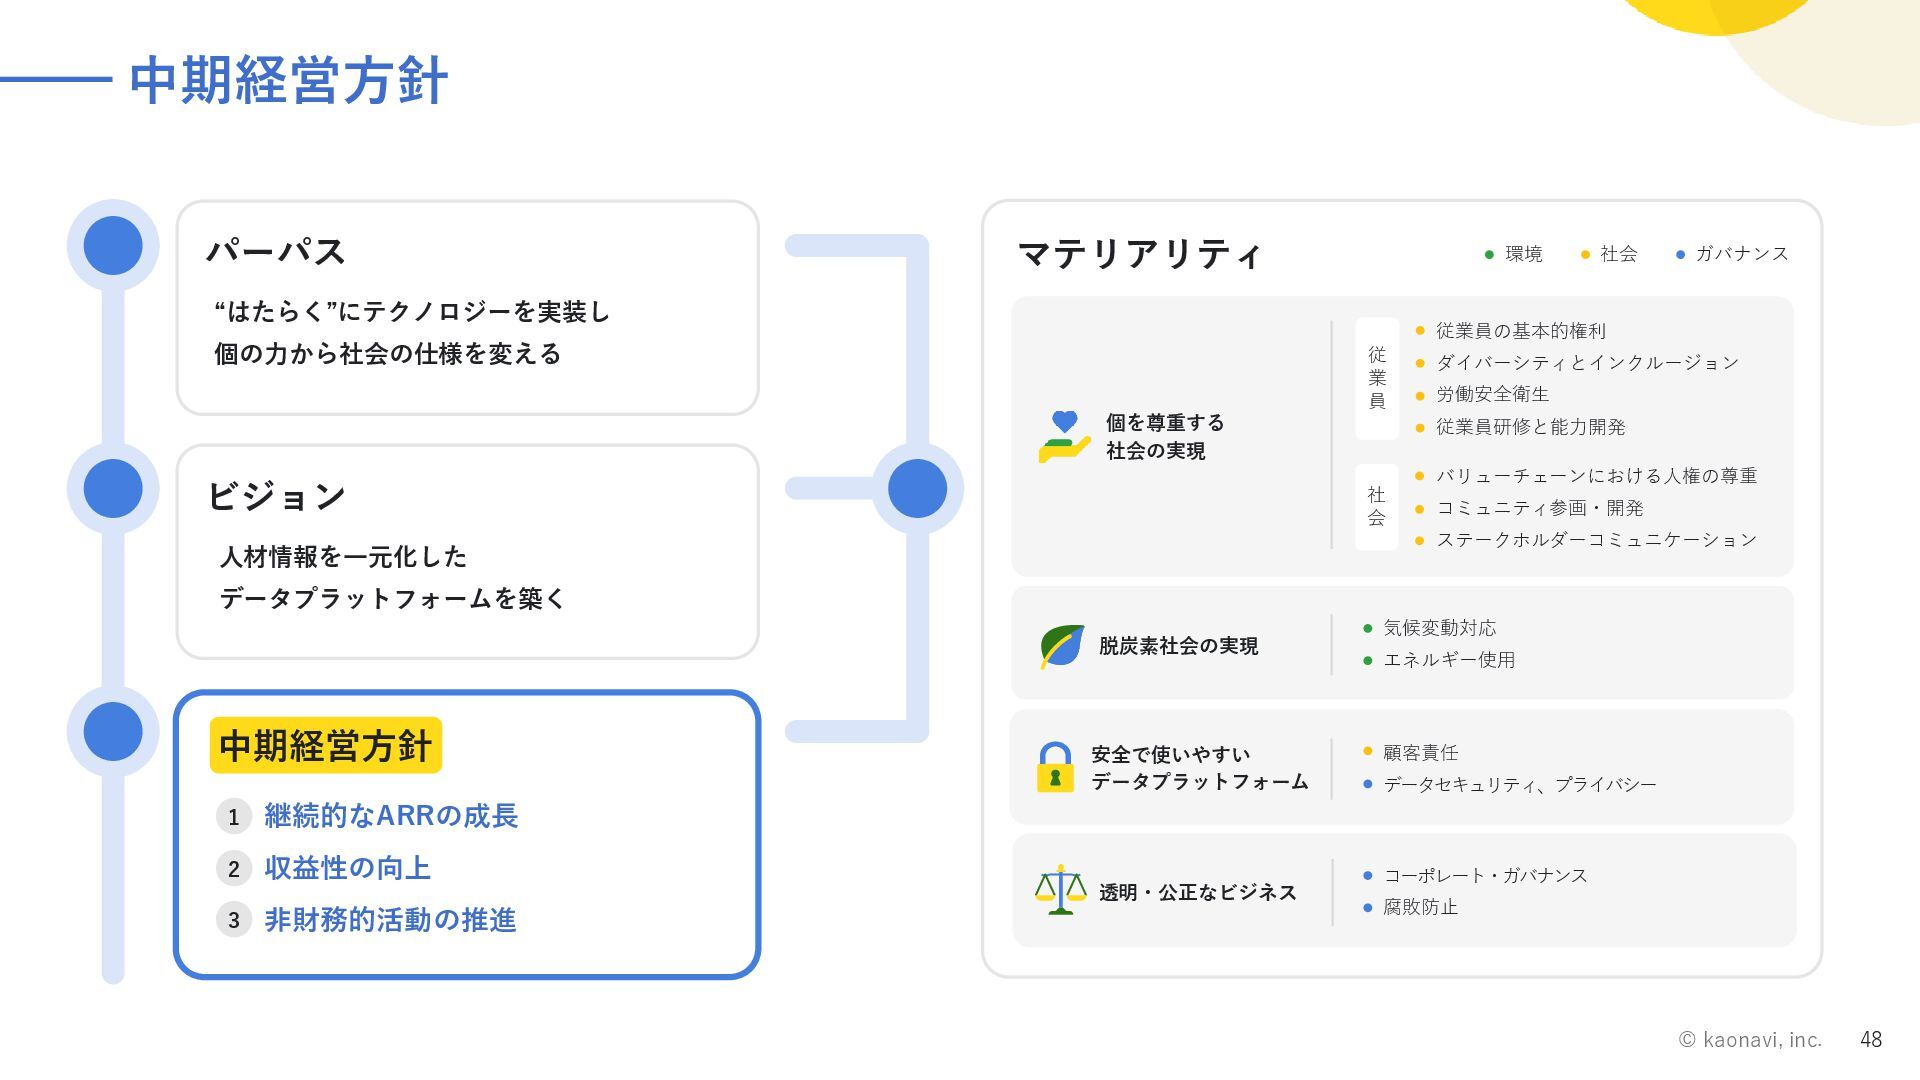Click the green 環境 legend dot
This screenshot has width=1920, height=1080.
pos(1489,255)
